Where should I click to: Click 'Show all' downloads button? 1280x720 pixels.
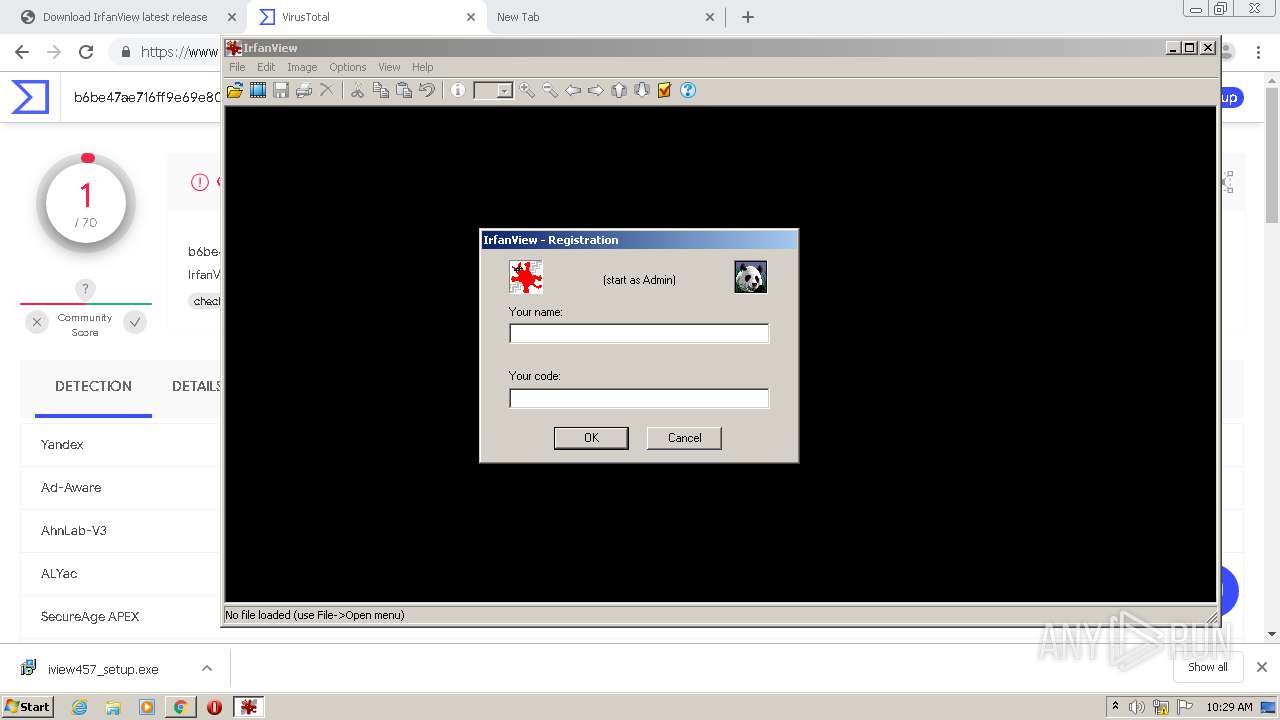click(1207, 667)
